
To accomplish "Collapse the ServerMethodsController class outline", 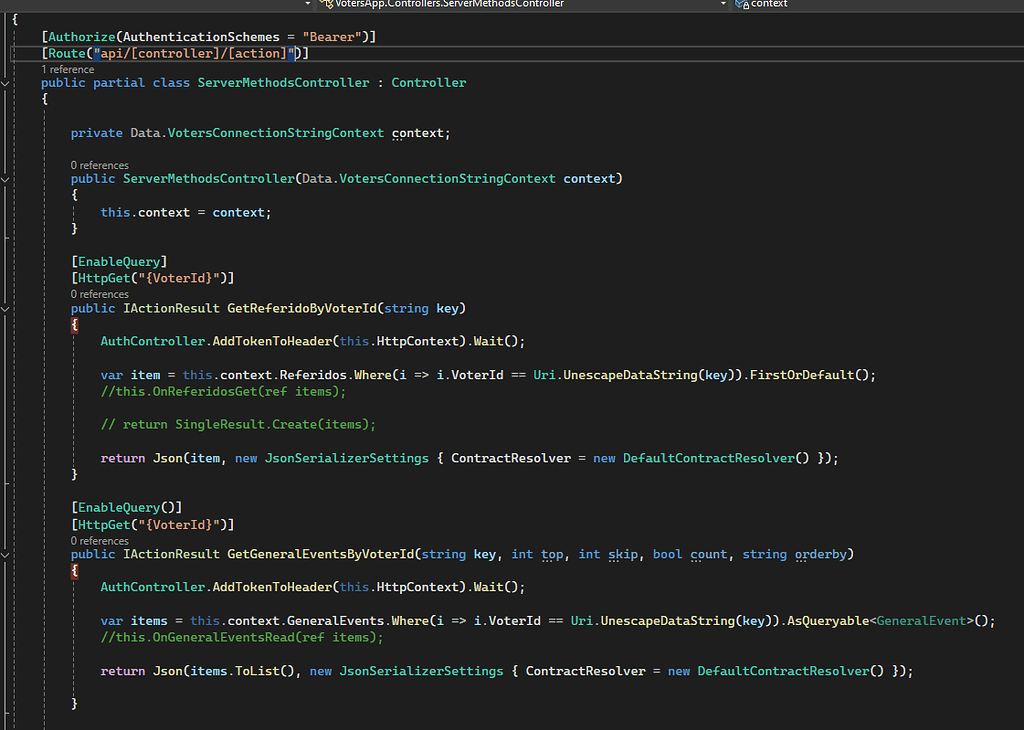I will tap(5, 84).
